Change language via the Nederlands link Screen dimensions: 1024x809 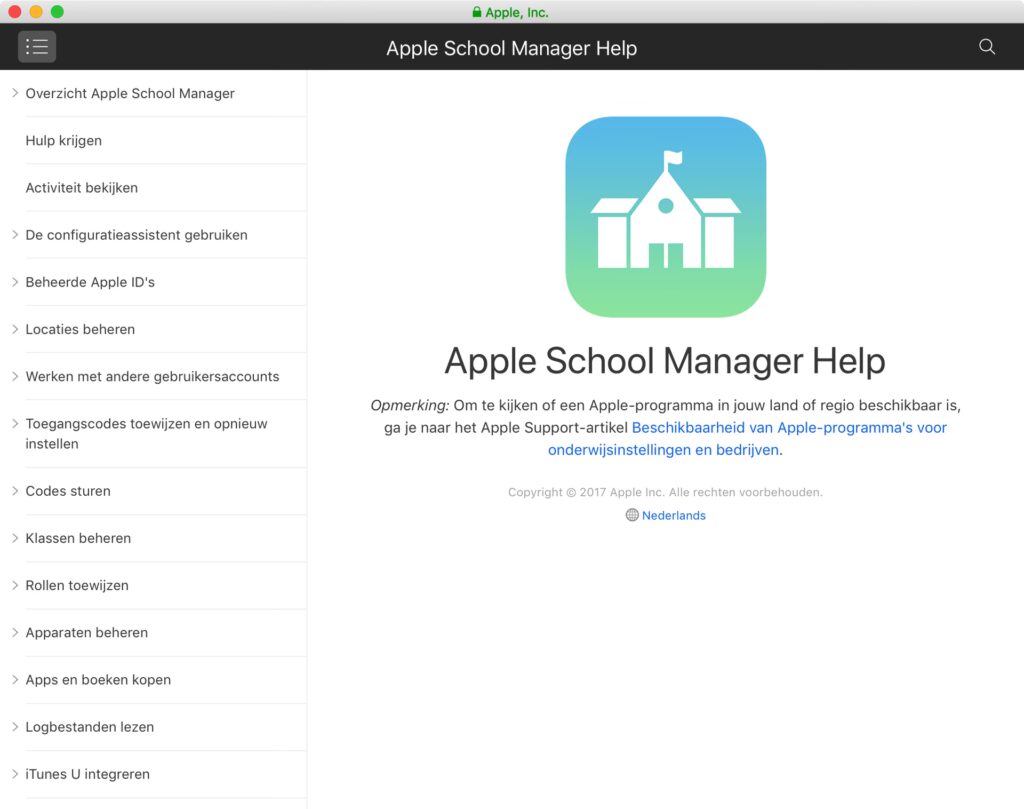673,516
